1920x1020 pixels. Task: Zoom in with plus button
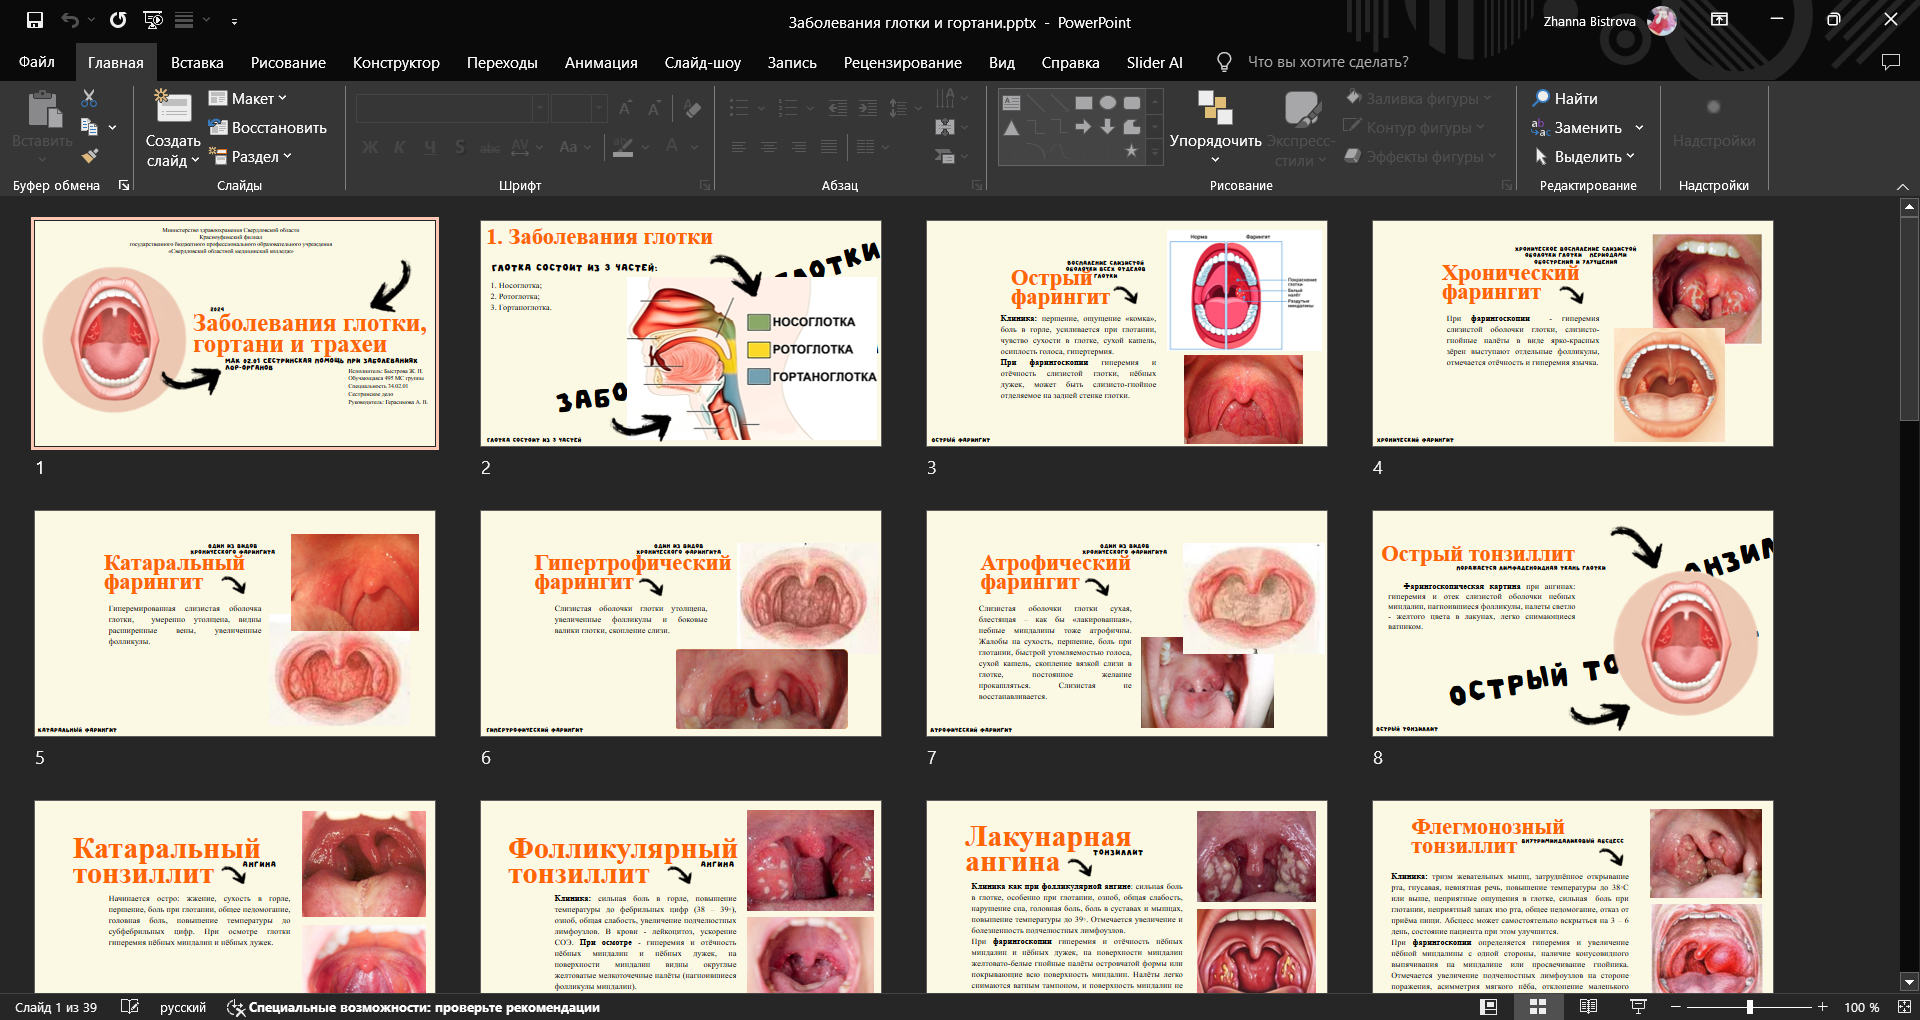pos(1822,1007)
